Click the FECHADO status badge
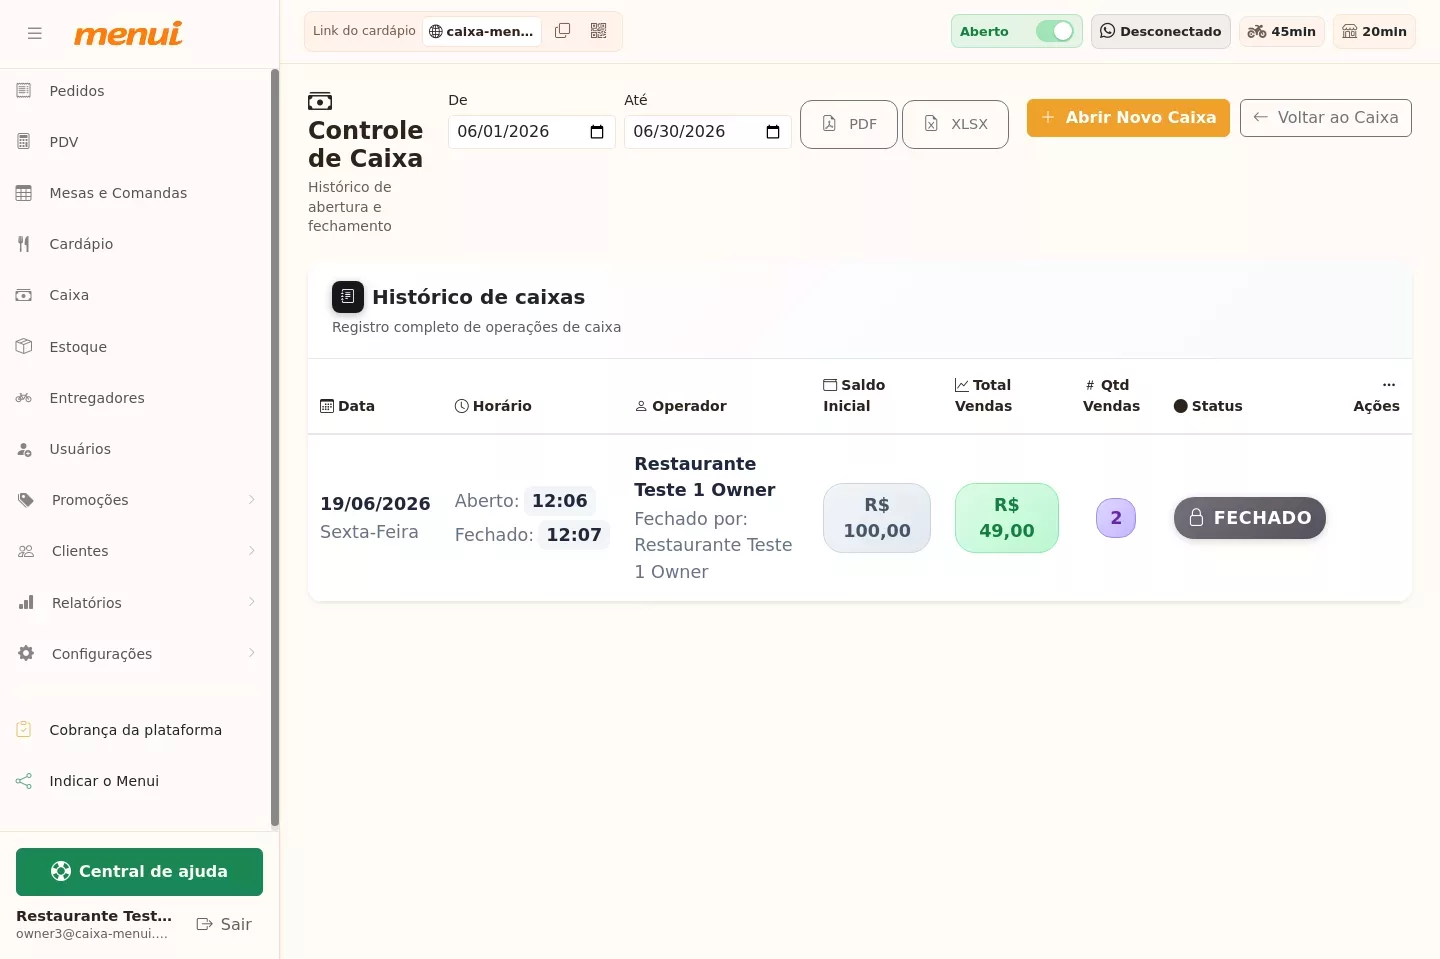This screenshot has width=1440, height=959. [x=1250, y=518]
